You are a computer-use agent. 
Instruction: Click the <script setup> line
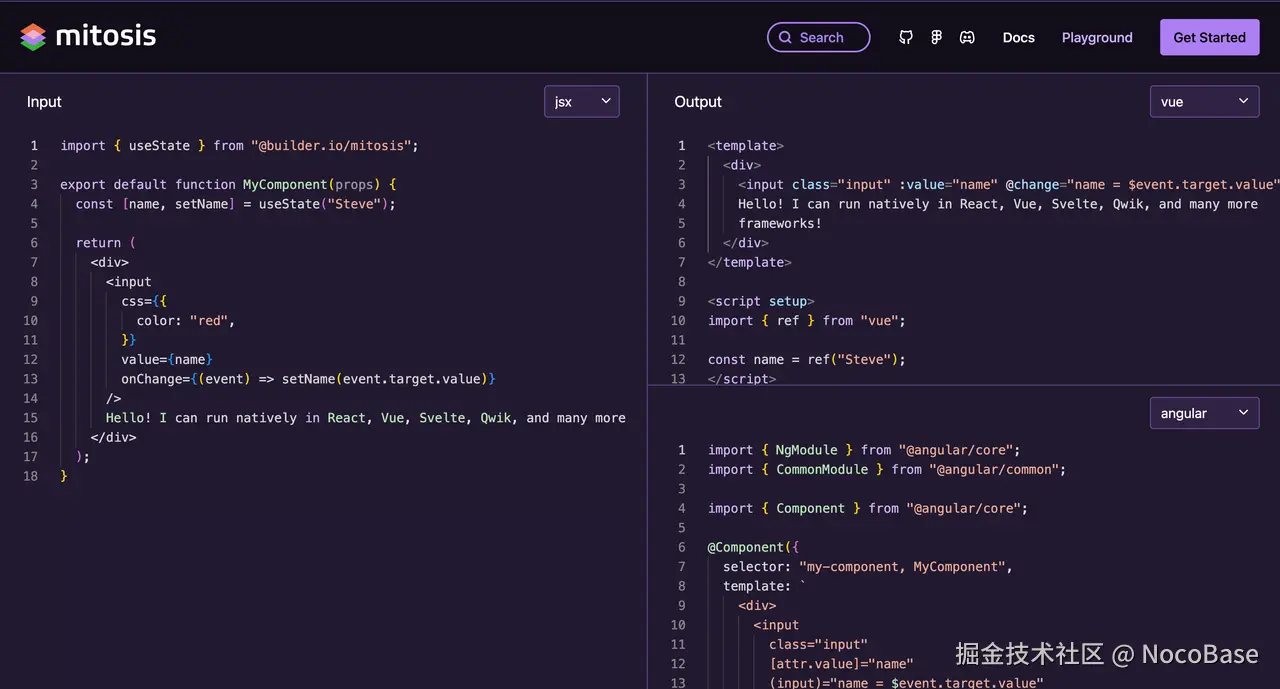pyautogui.click(x=761, y=301)
